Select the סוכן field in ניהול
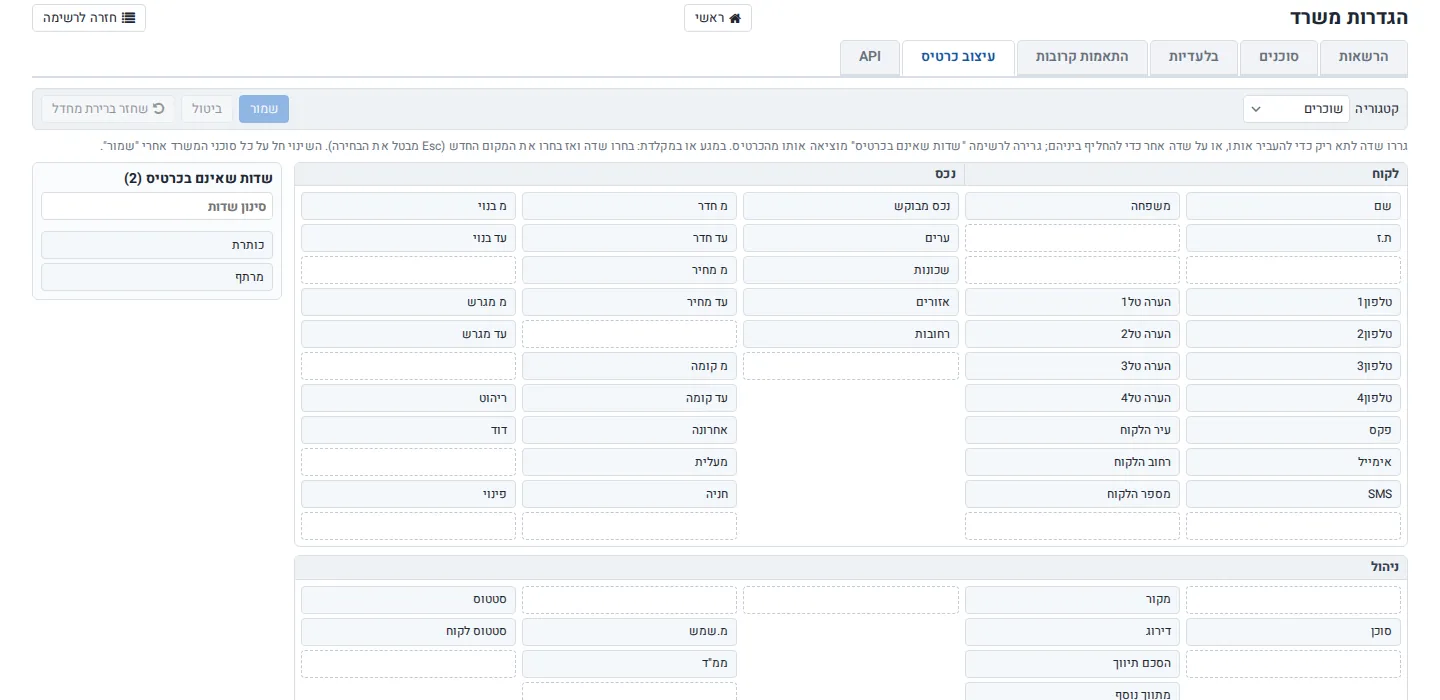This screenshot has height=700, width=1440. pyautogui.click(x=1293, y=632)
